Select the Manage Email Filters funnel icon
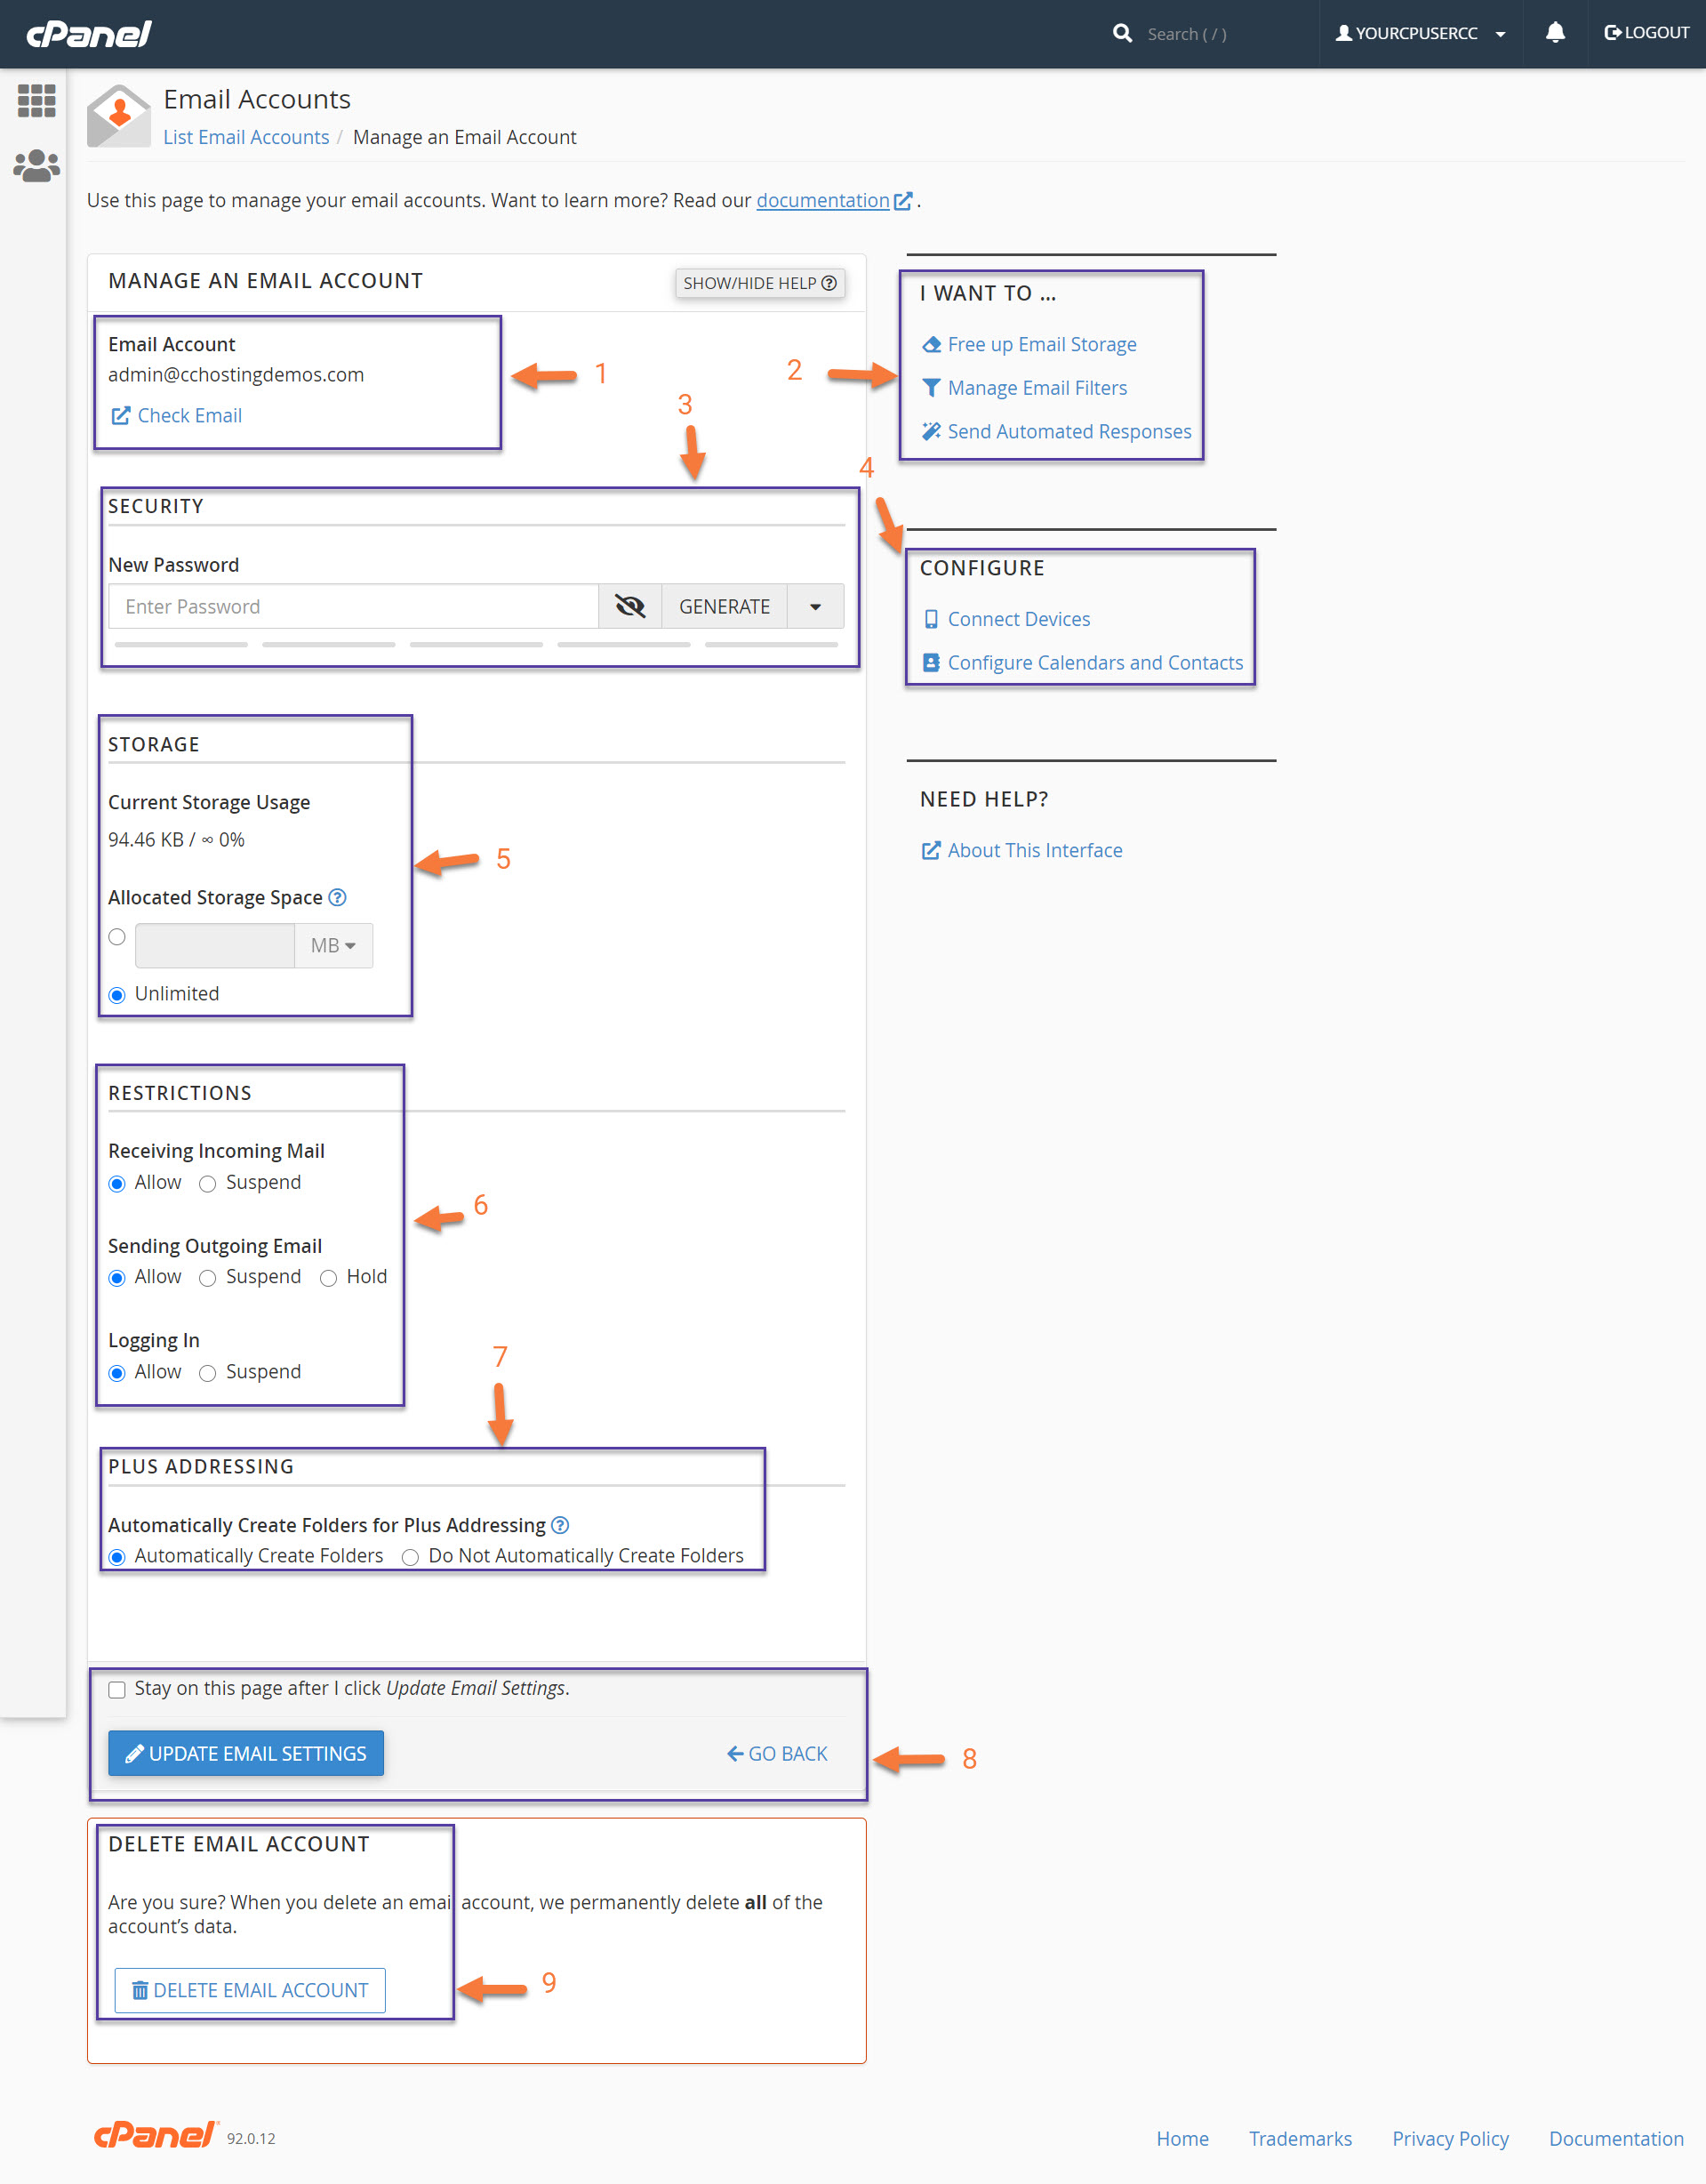This screenshot has width=1706, height=2184. [x=931, y=388]
